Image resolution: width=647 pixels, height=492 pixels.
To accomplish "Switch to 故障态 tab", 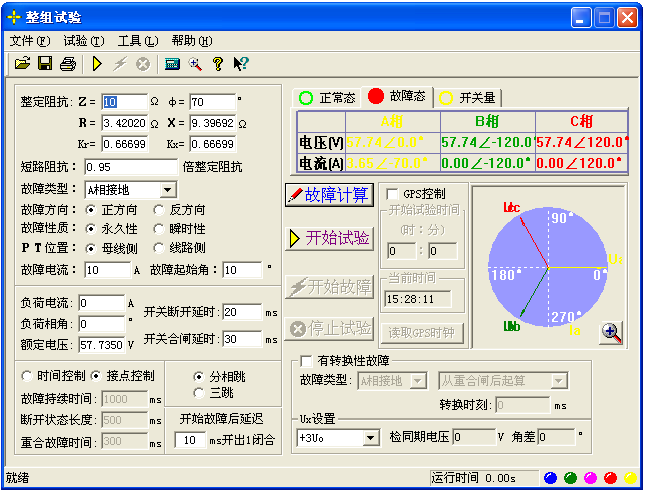I will tap(397, 97).
